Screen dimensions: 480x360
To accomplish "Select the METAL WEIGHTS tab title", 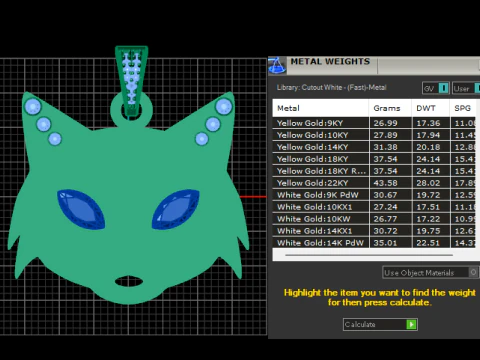I will [330, 61].
